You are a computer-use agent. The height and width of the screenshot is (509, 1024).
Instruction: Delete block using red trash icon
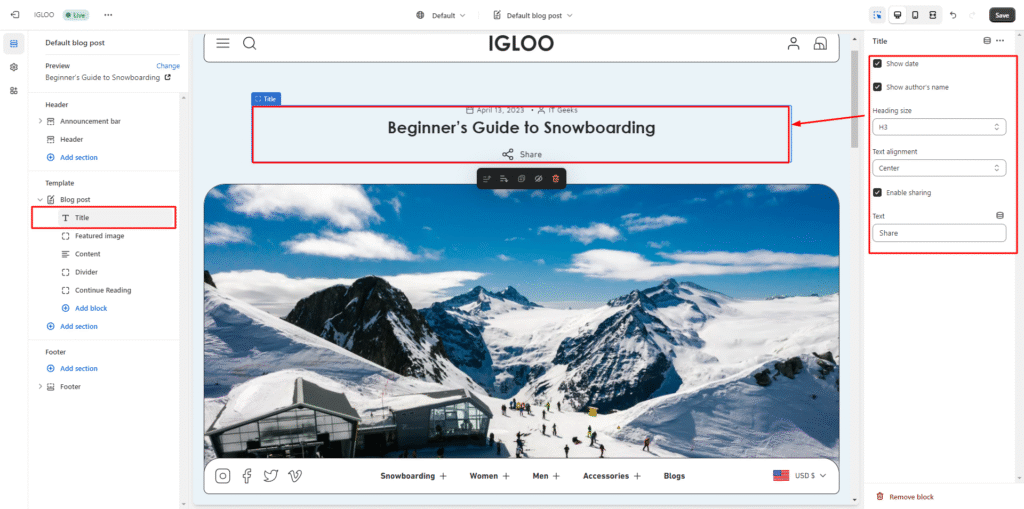click(x=556, y=178)
